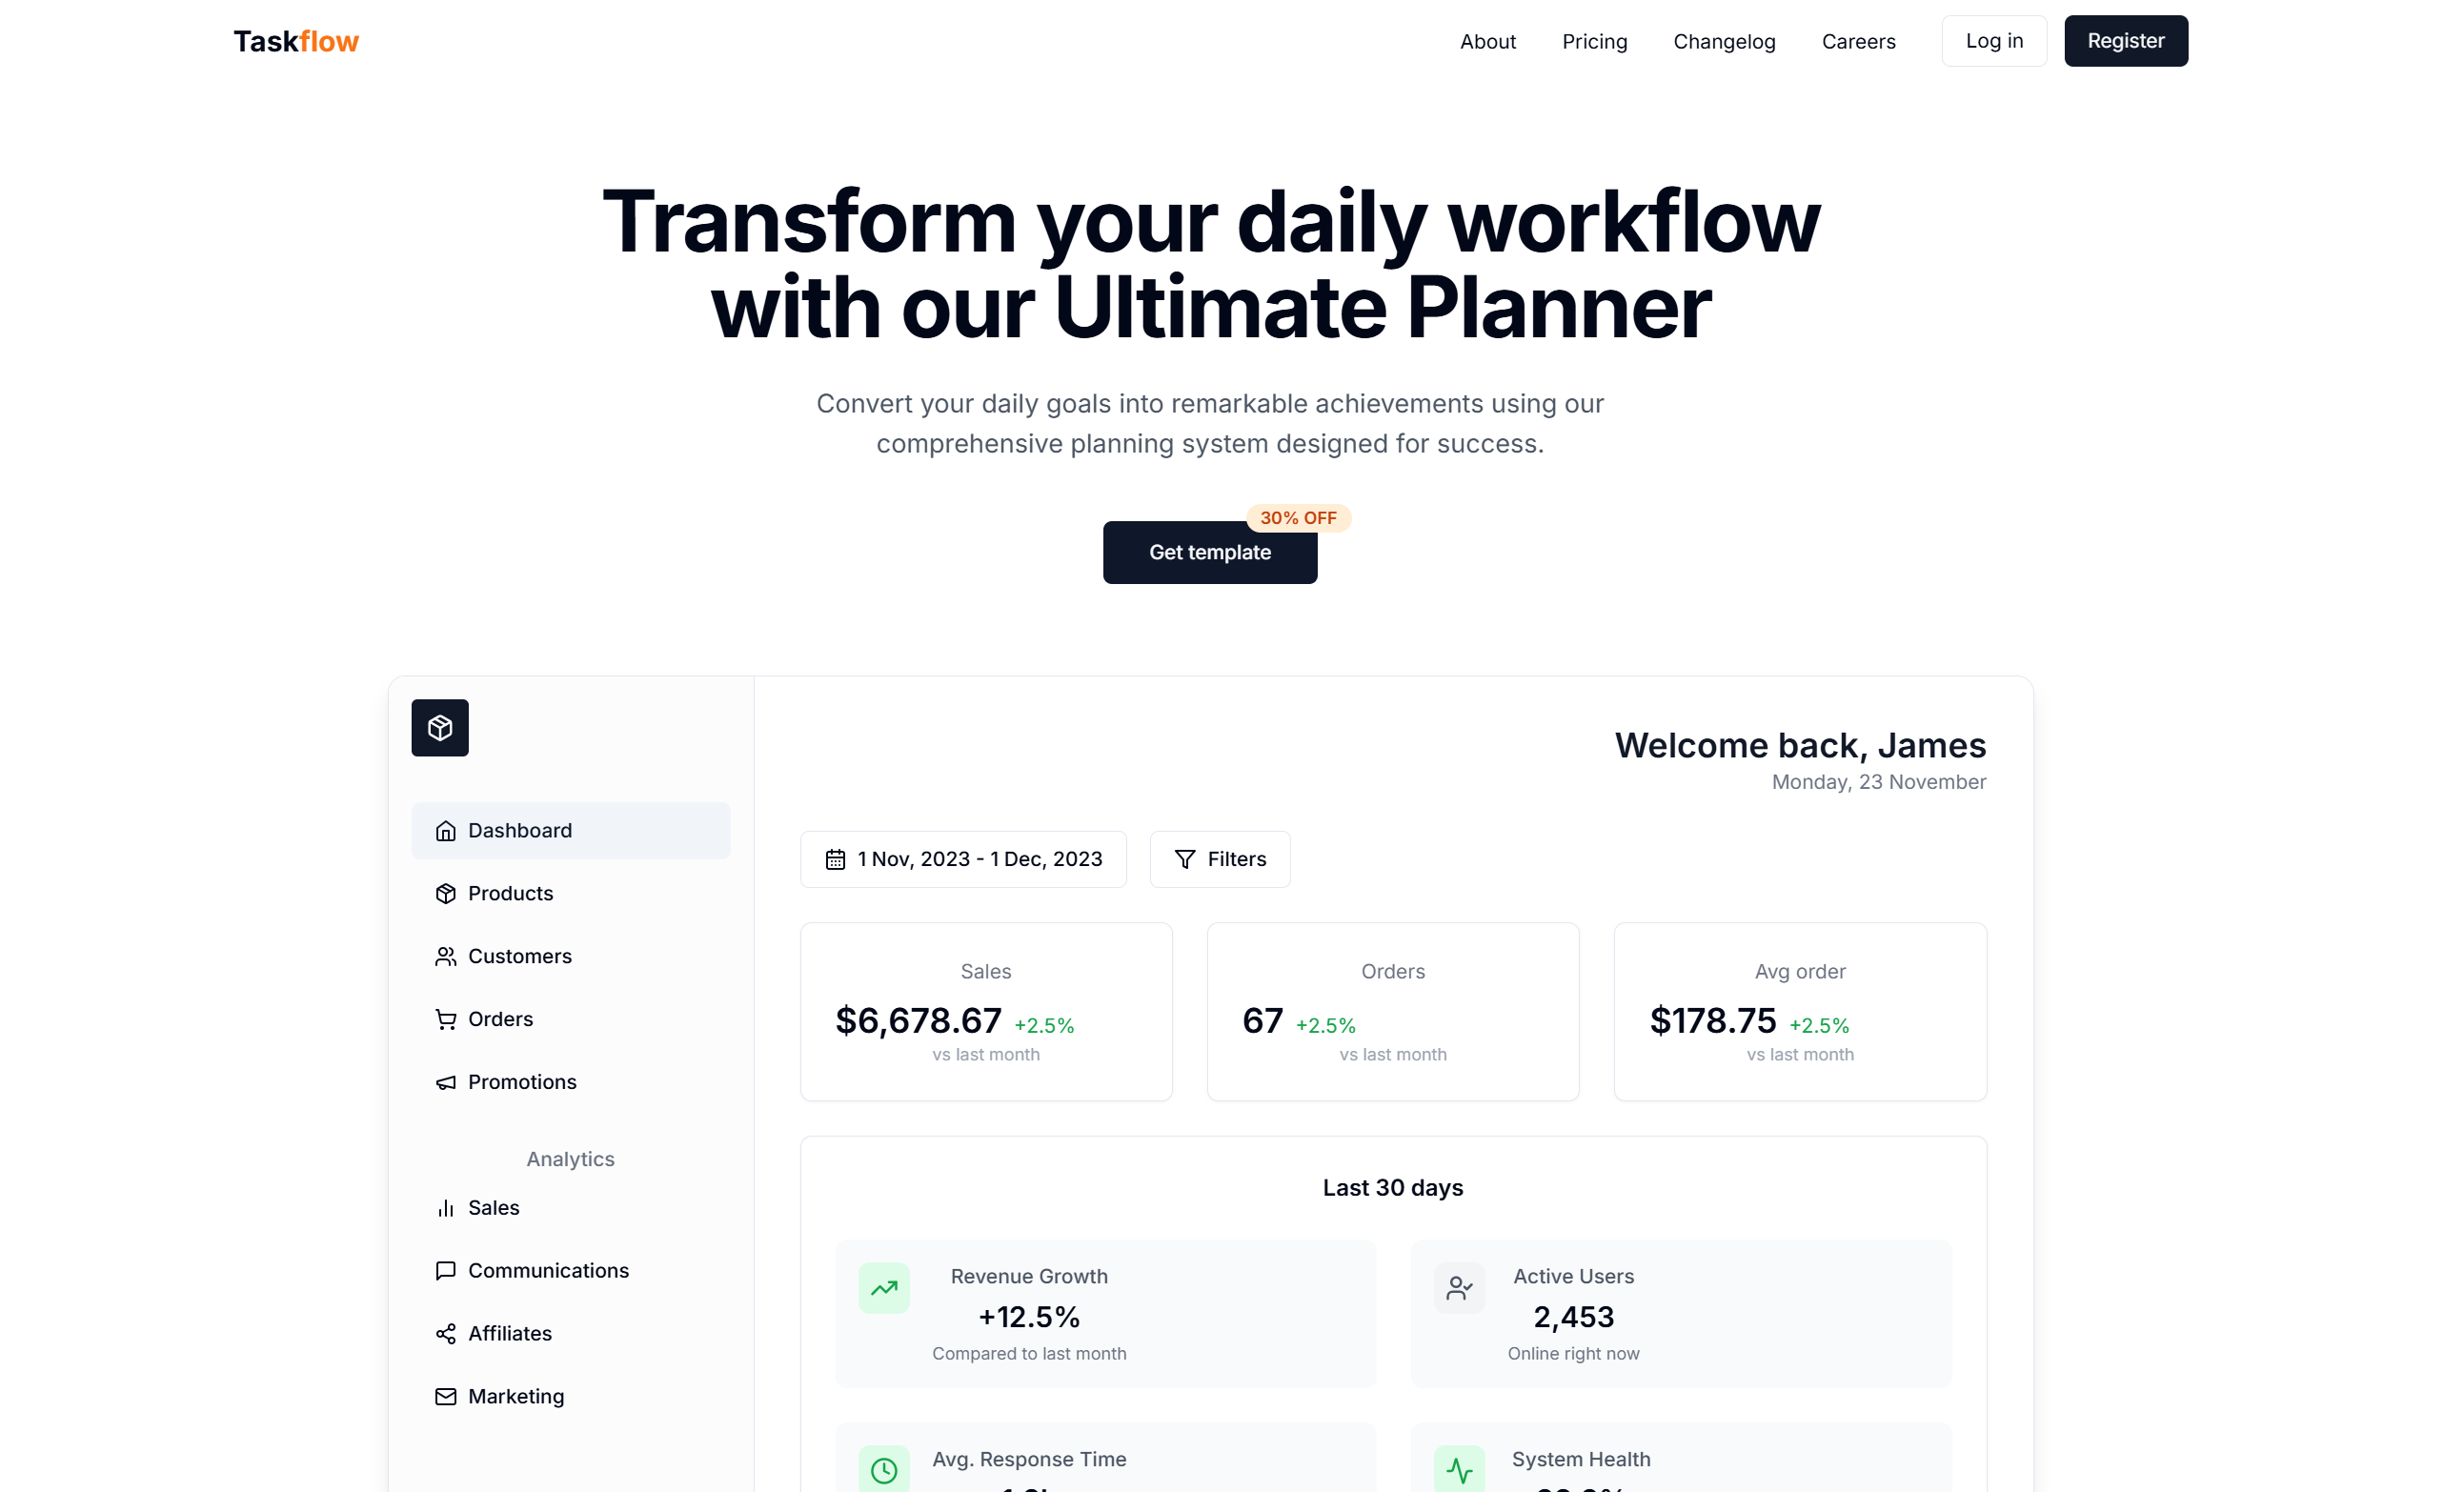
Task: Select the Changelog navigation item
Action: click(1725, 40)
